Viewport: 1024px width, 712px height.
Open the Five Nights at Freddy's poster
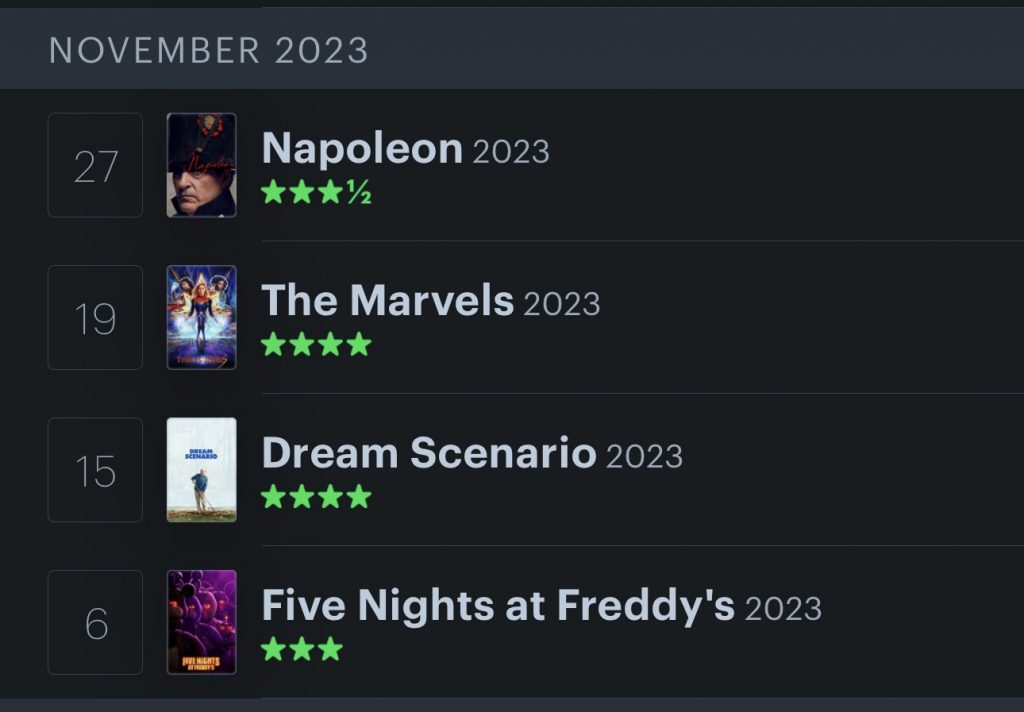(201, 623)
